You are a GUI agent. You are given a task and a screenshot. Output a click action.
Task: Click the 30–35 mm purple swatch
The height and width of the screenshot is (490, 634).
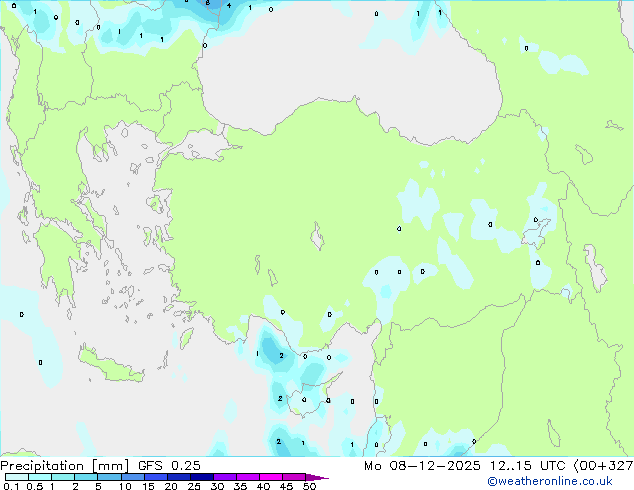pos(225,477)
